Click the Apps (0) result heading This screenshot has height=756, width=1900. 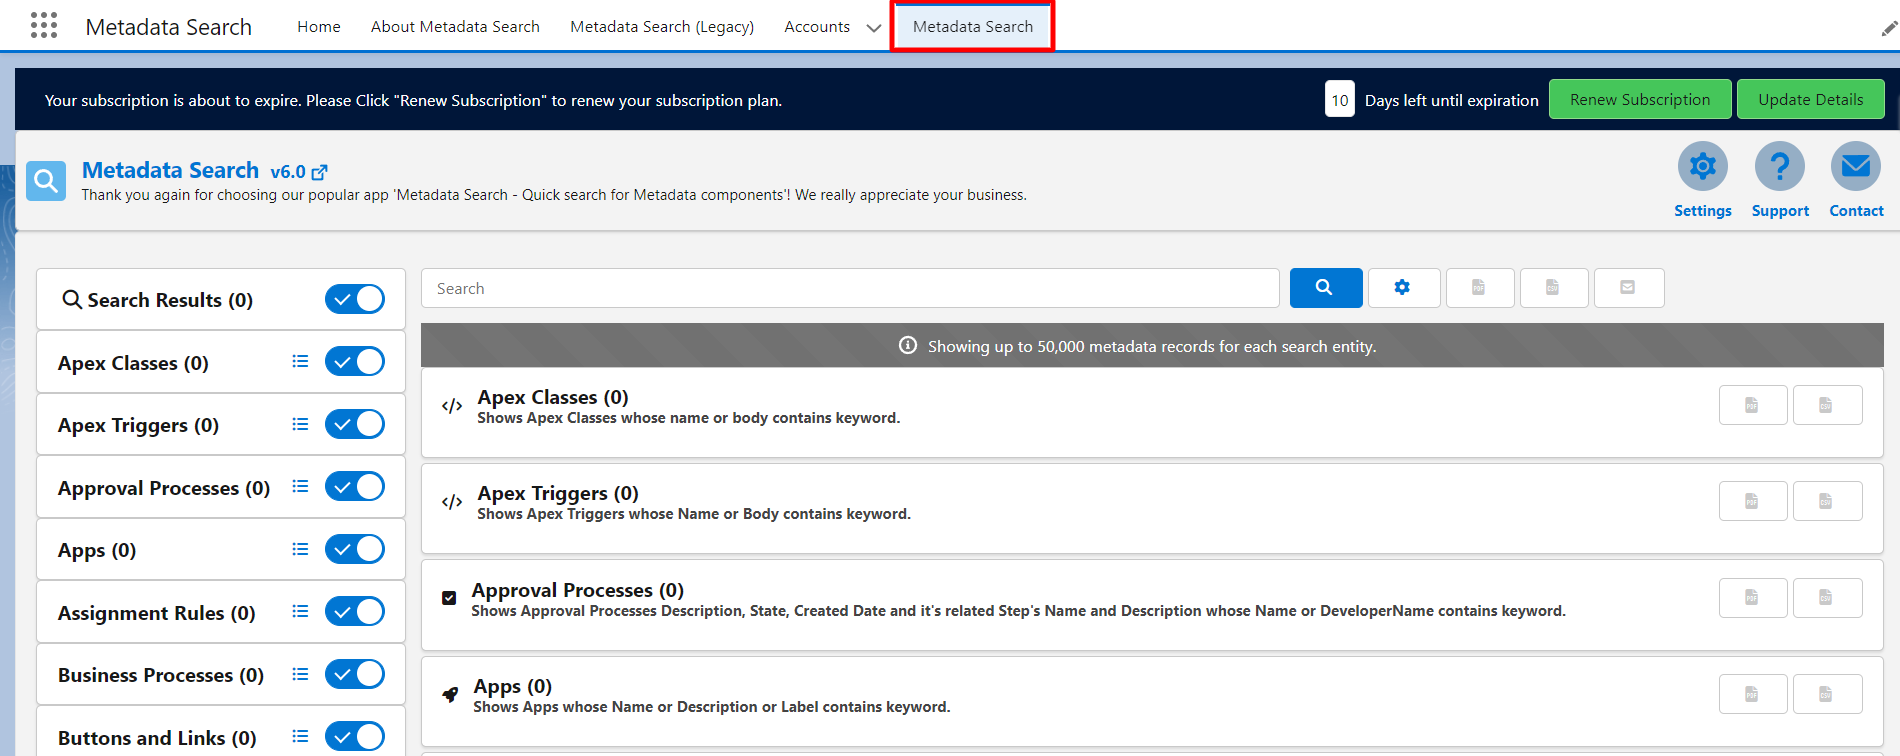click(x=513, y=686)
